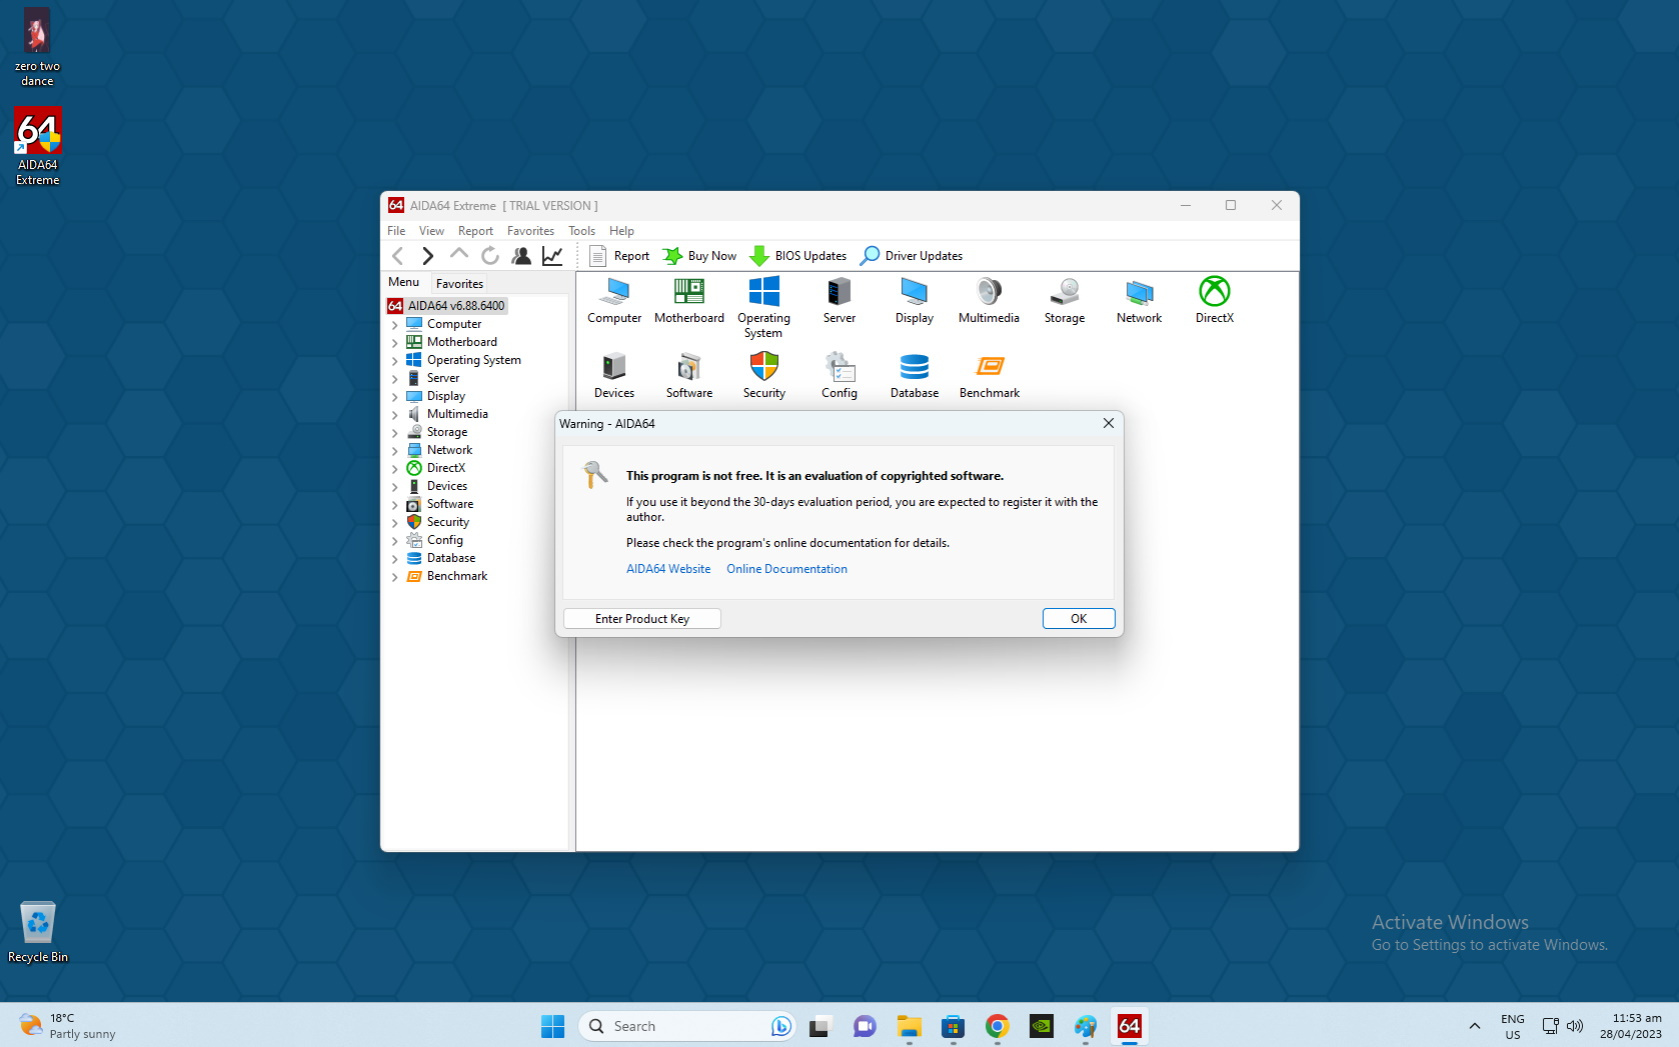The width and height of the screenshot is (1679, 1047).
Task: Open the Display category icon in the main pane
Action: (914, 300)
